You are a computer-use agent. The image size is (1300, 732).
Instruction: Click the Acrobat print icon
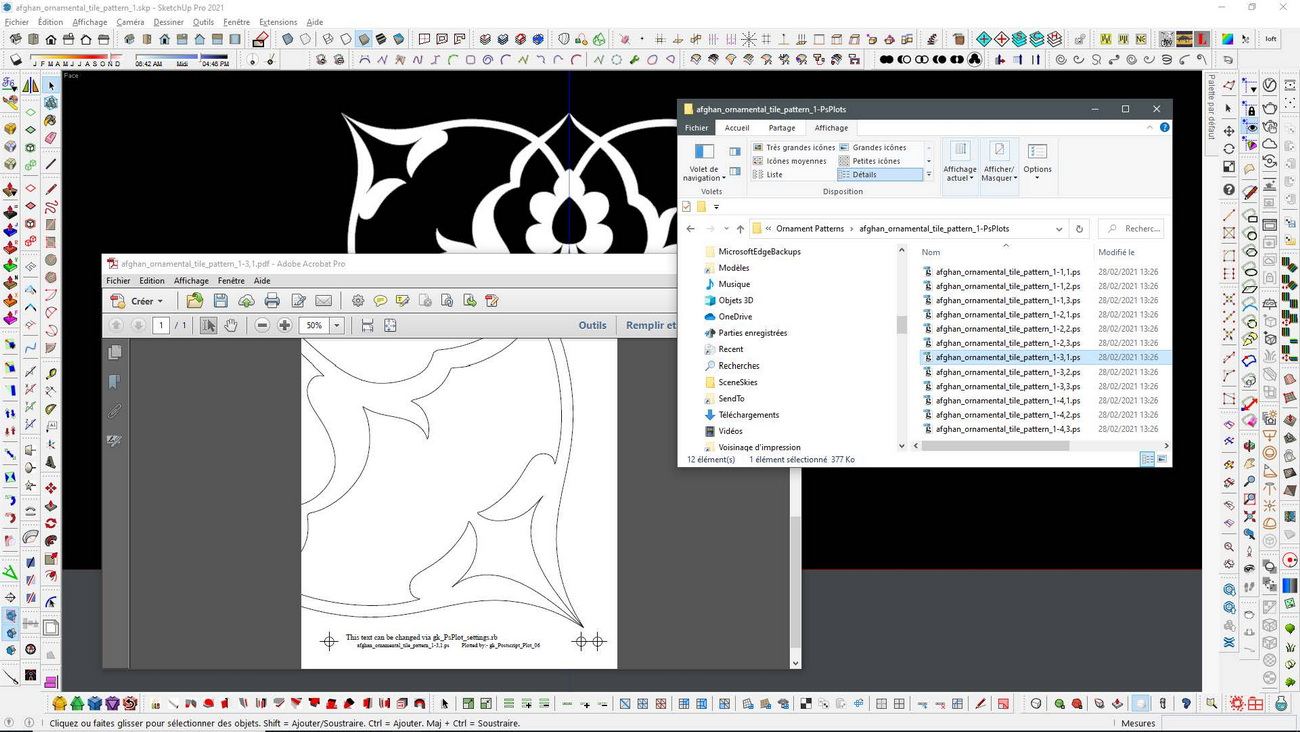(x=272, y=301)
